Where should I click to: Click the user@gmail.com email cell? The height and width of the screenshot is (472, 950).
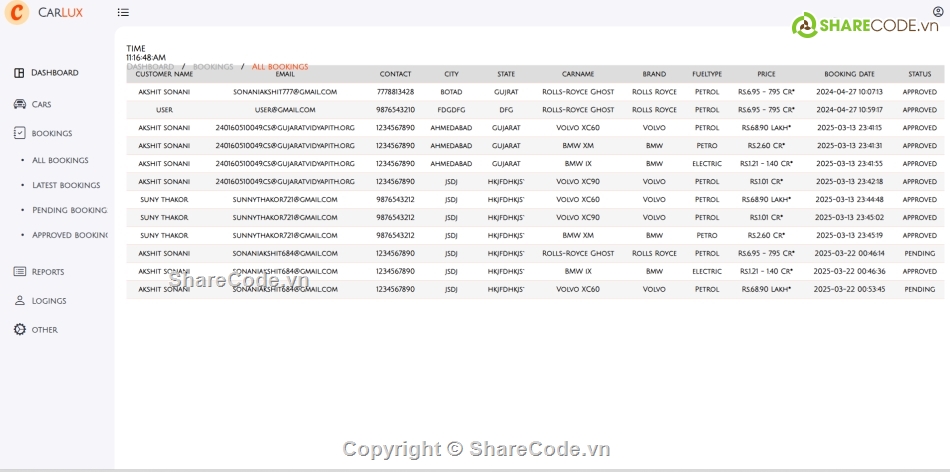[285, 110]
